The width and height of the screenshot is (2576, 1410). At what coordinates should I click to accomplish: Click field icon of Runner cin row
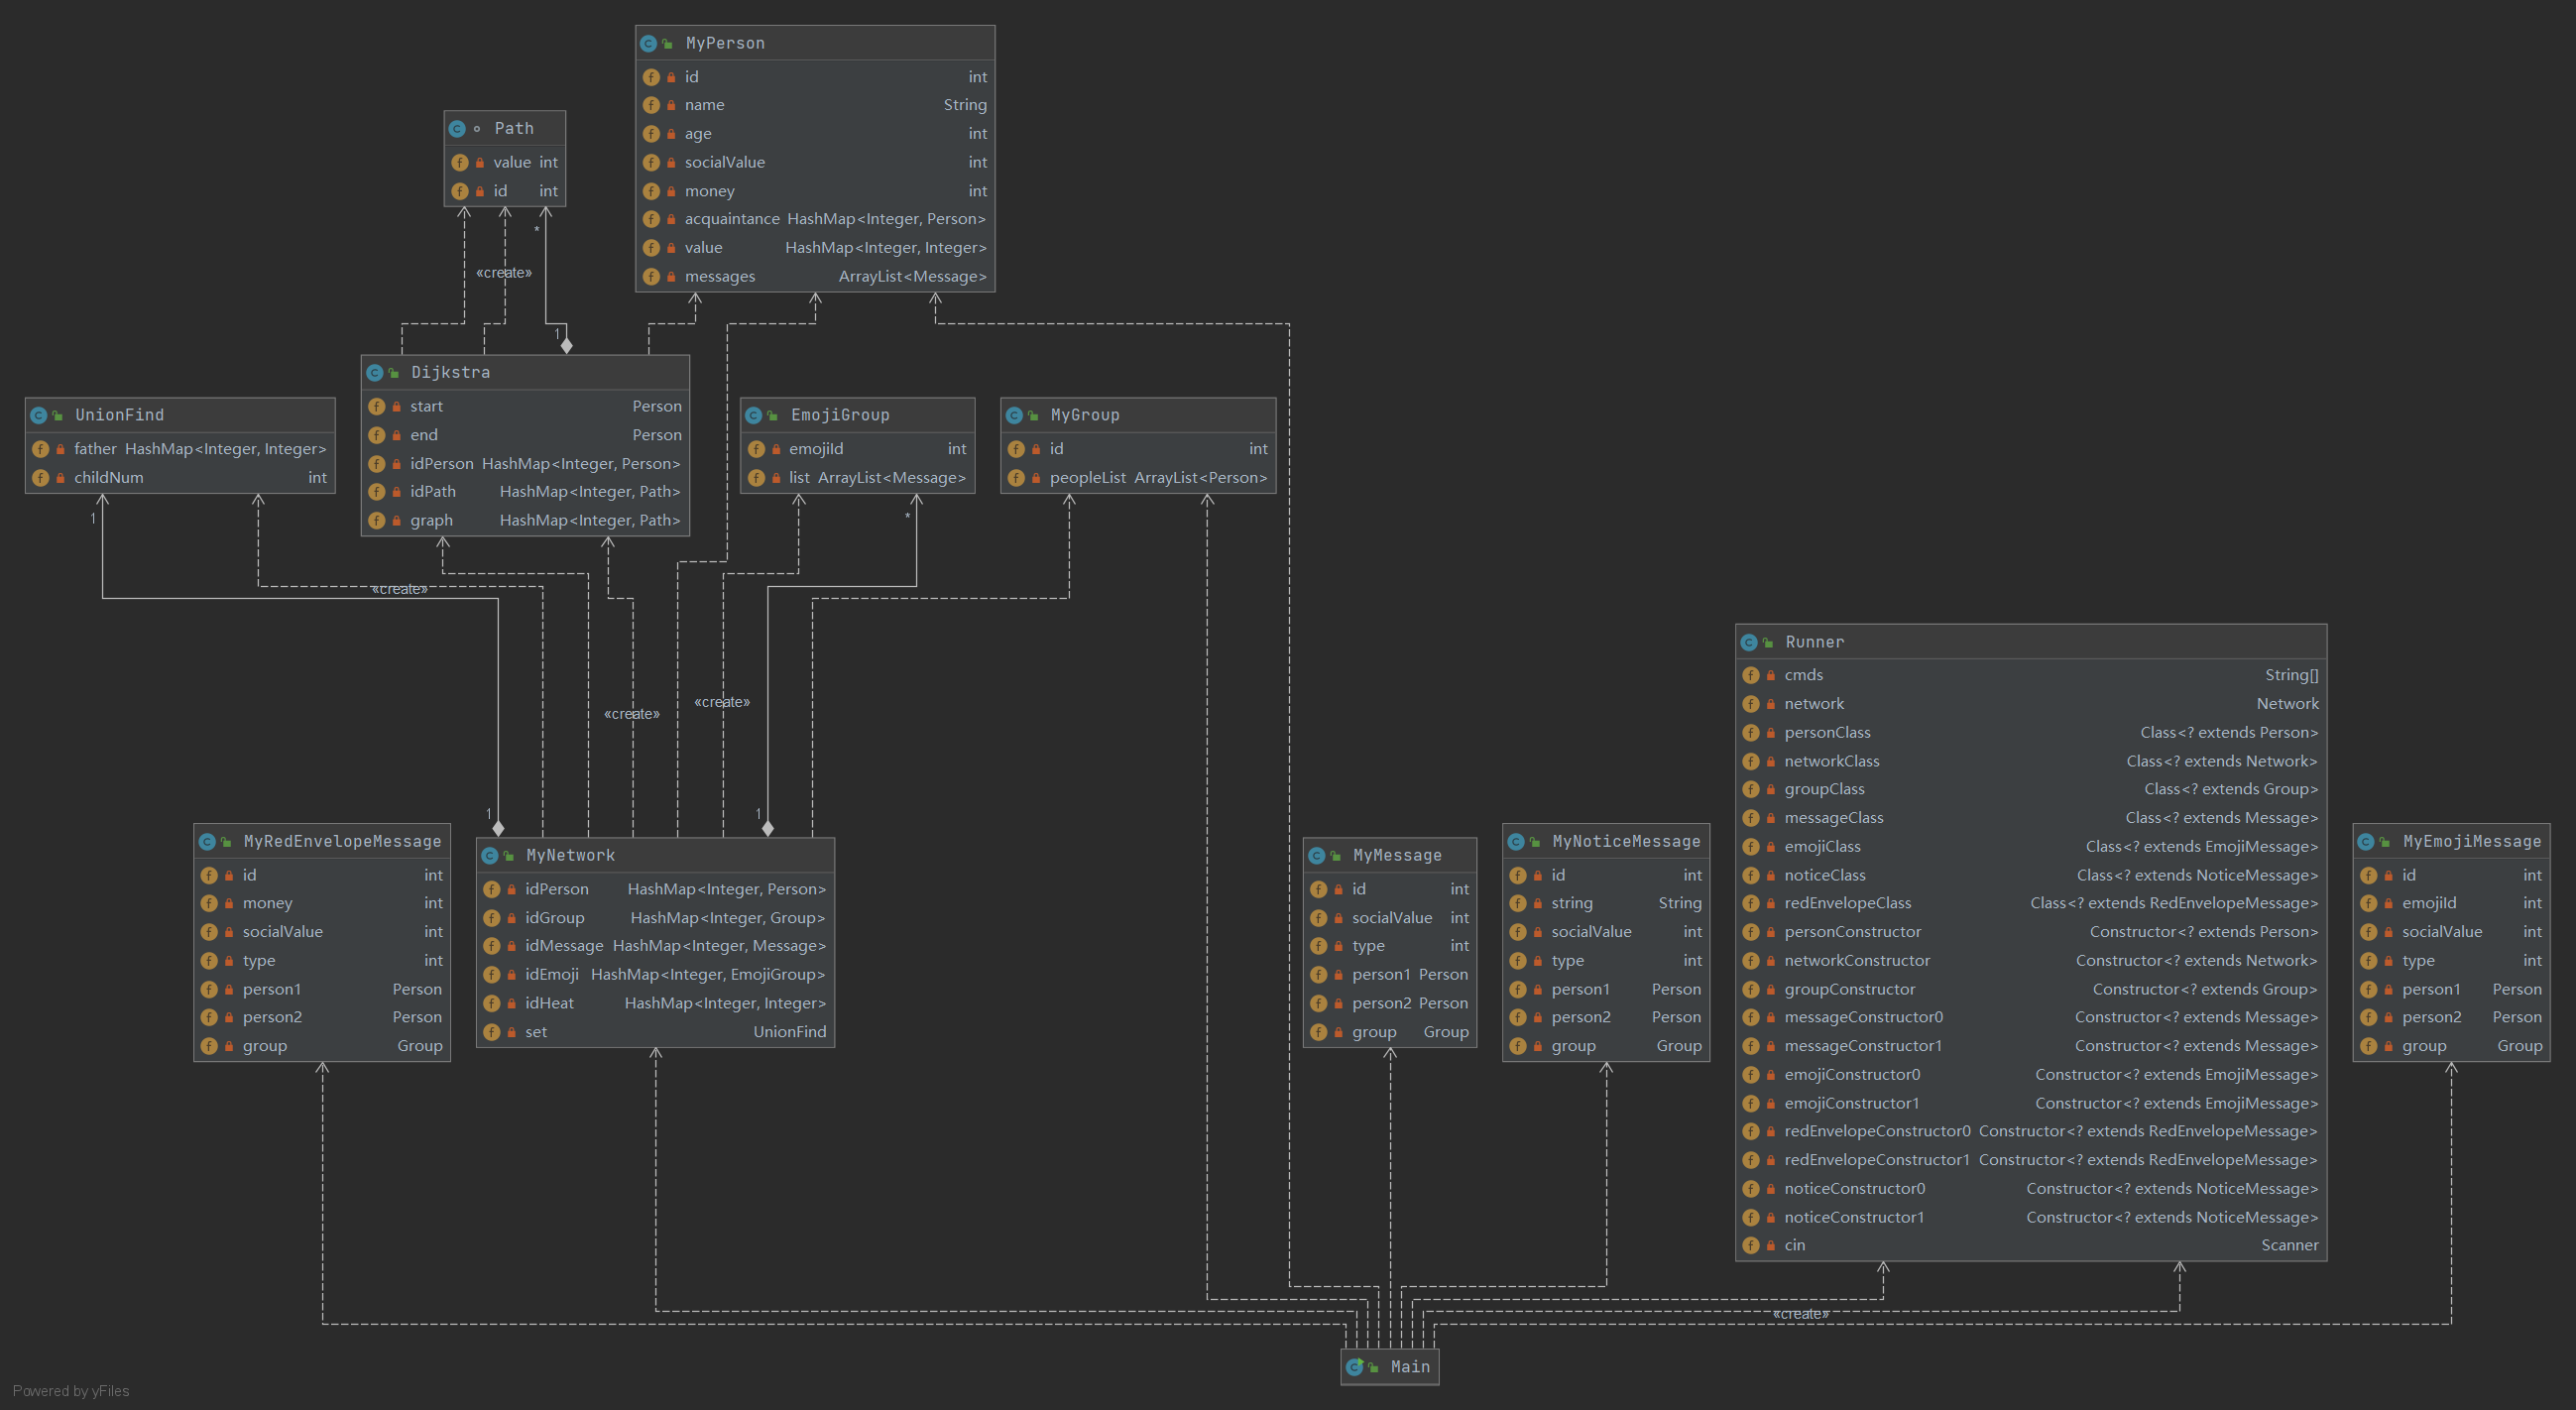(1751, 1245)
